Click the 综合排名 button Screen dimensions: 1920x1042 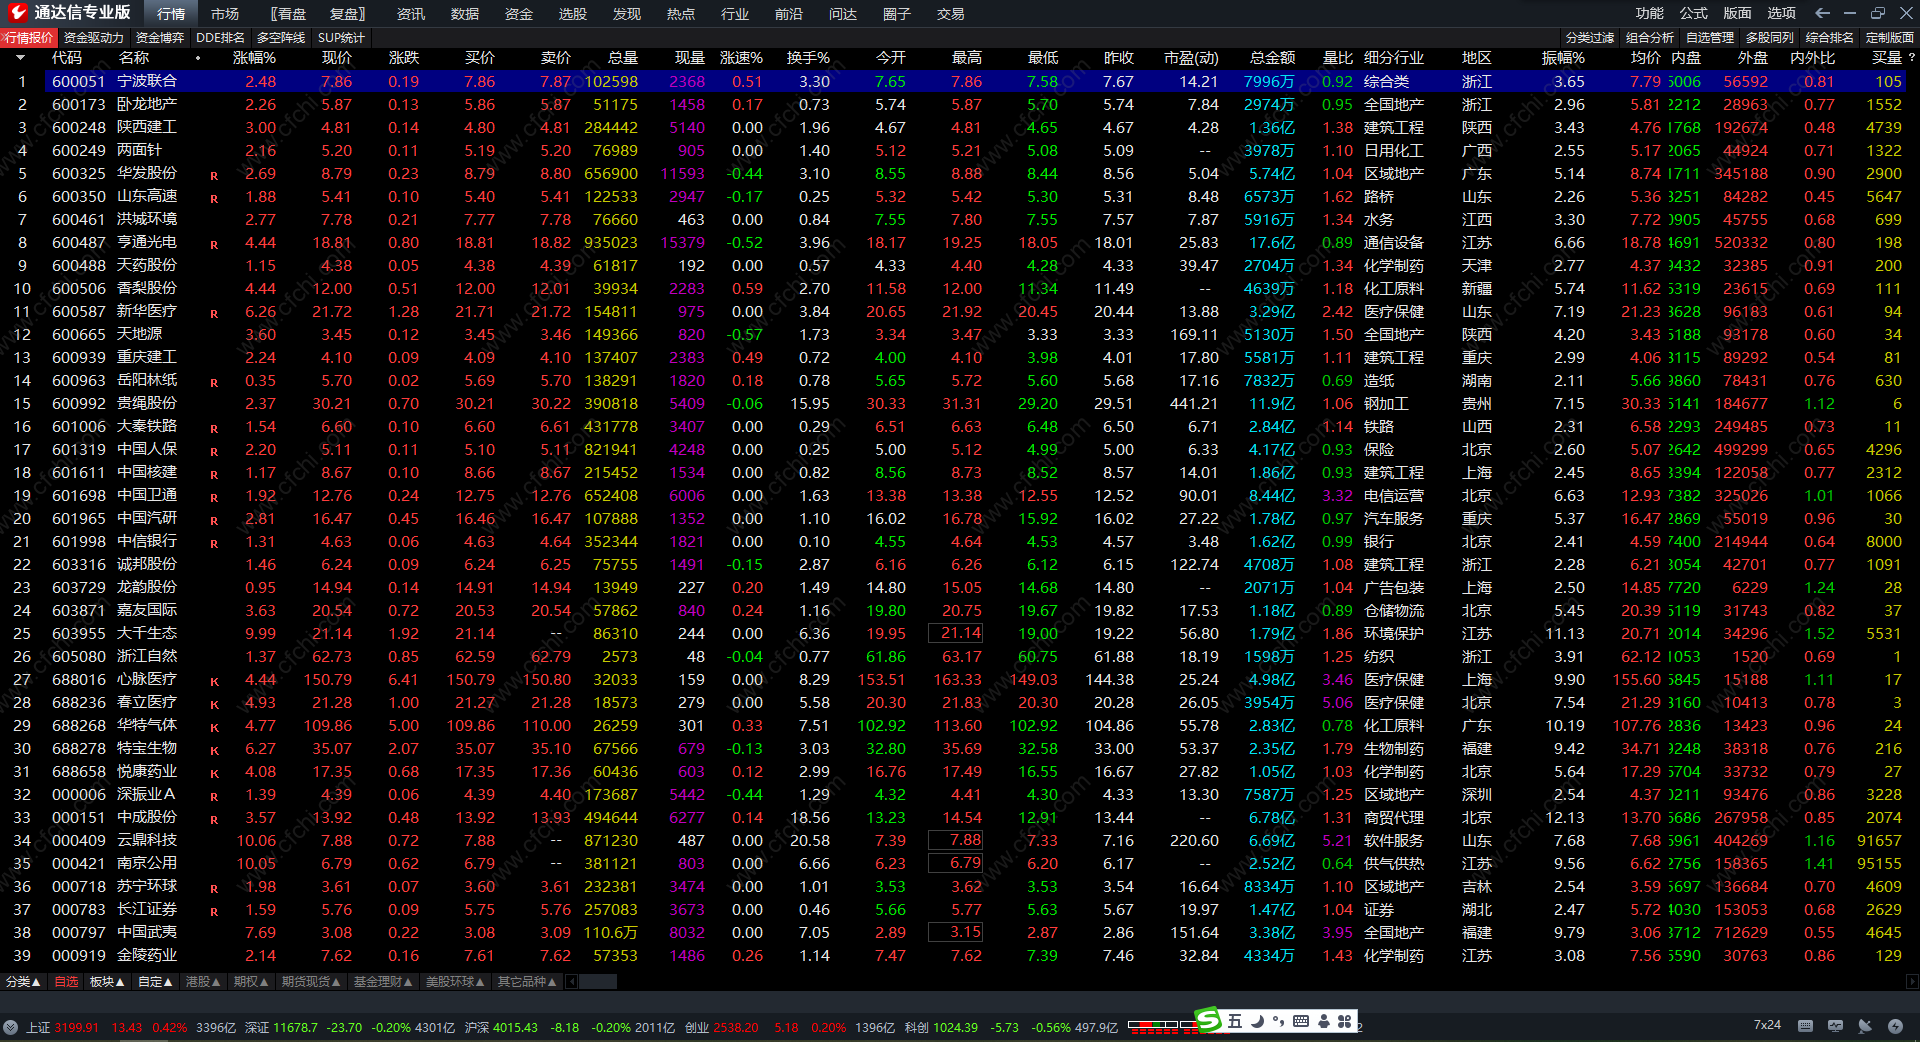click(1830, 38)
